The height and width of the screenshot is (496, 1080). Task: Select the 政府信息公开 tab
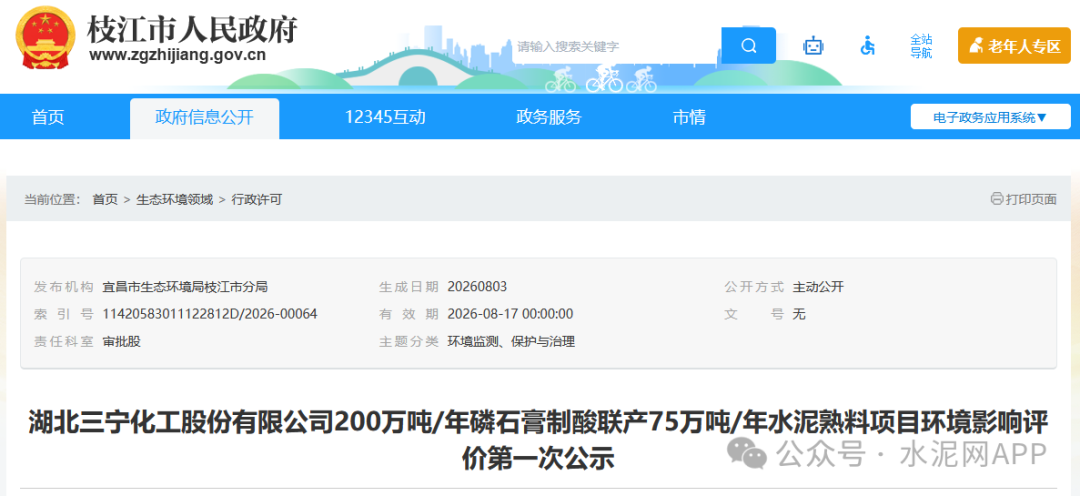(x=205, y=118)
